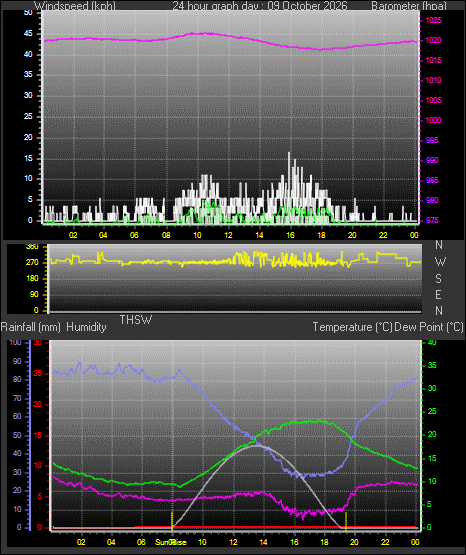This screenshot has width=466, height=555.
Task: Click hour 16 below the windspeed chart
Action: coord(290,235)
